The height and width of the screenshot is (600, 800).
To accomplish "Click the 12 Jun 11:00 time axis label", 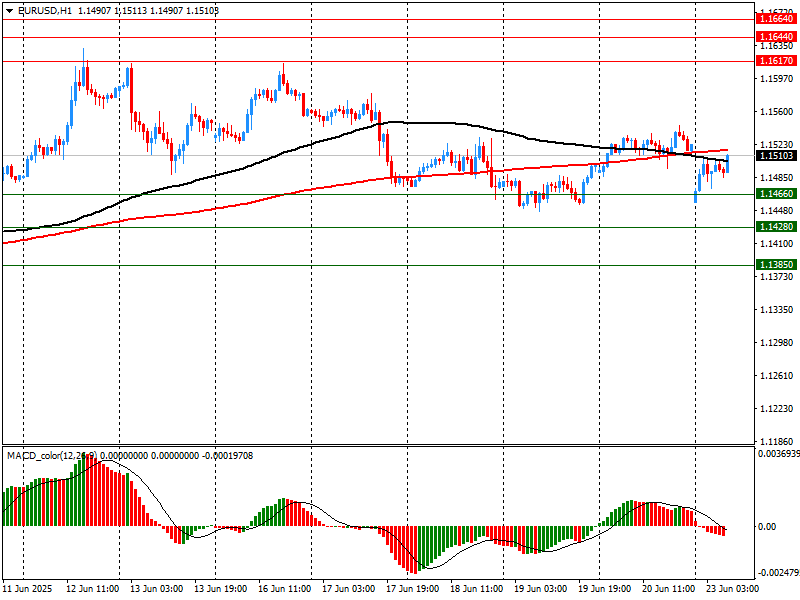I will coord(94,589).
